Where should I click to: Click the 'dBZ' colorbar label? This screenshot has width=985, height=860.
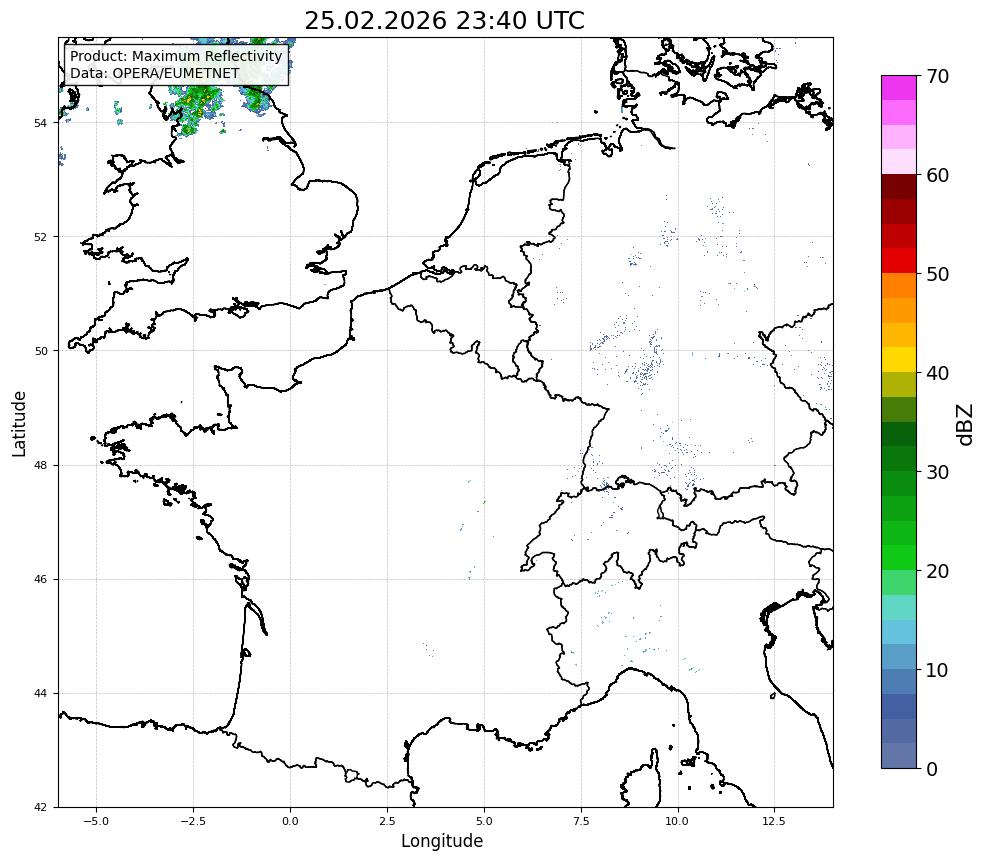pos(966,425)
